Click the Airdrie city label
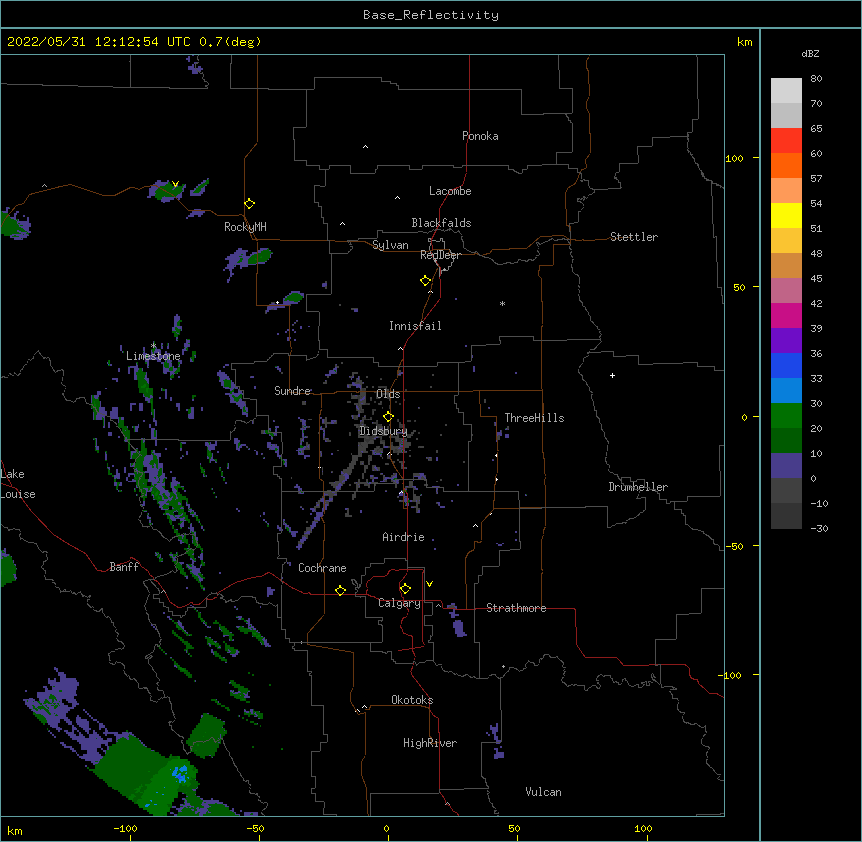The width and height of the screenshot is (862, 842). click(x=403, y=537)
